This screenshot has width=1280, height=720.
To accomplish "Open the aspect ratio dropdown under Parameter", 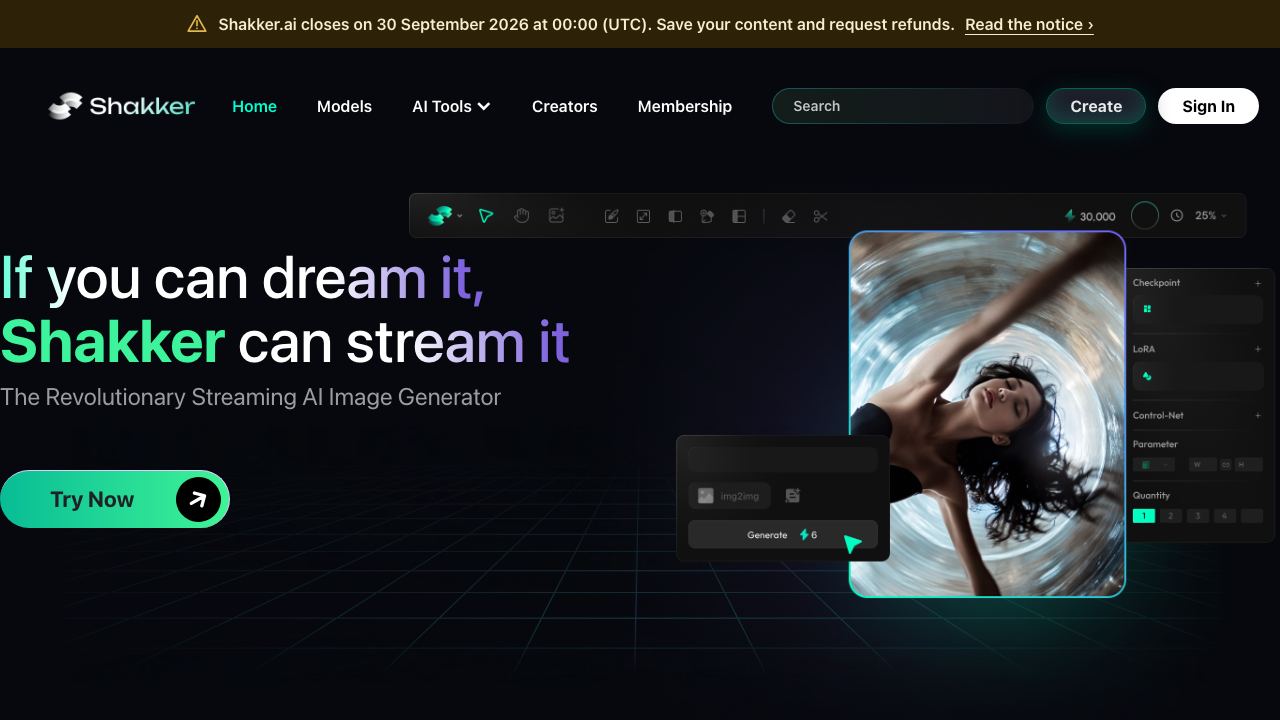I will 1154,464.
